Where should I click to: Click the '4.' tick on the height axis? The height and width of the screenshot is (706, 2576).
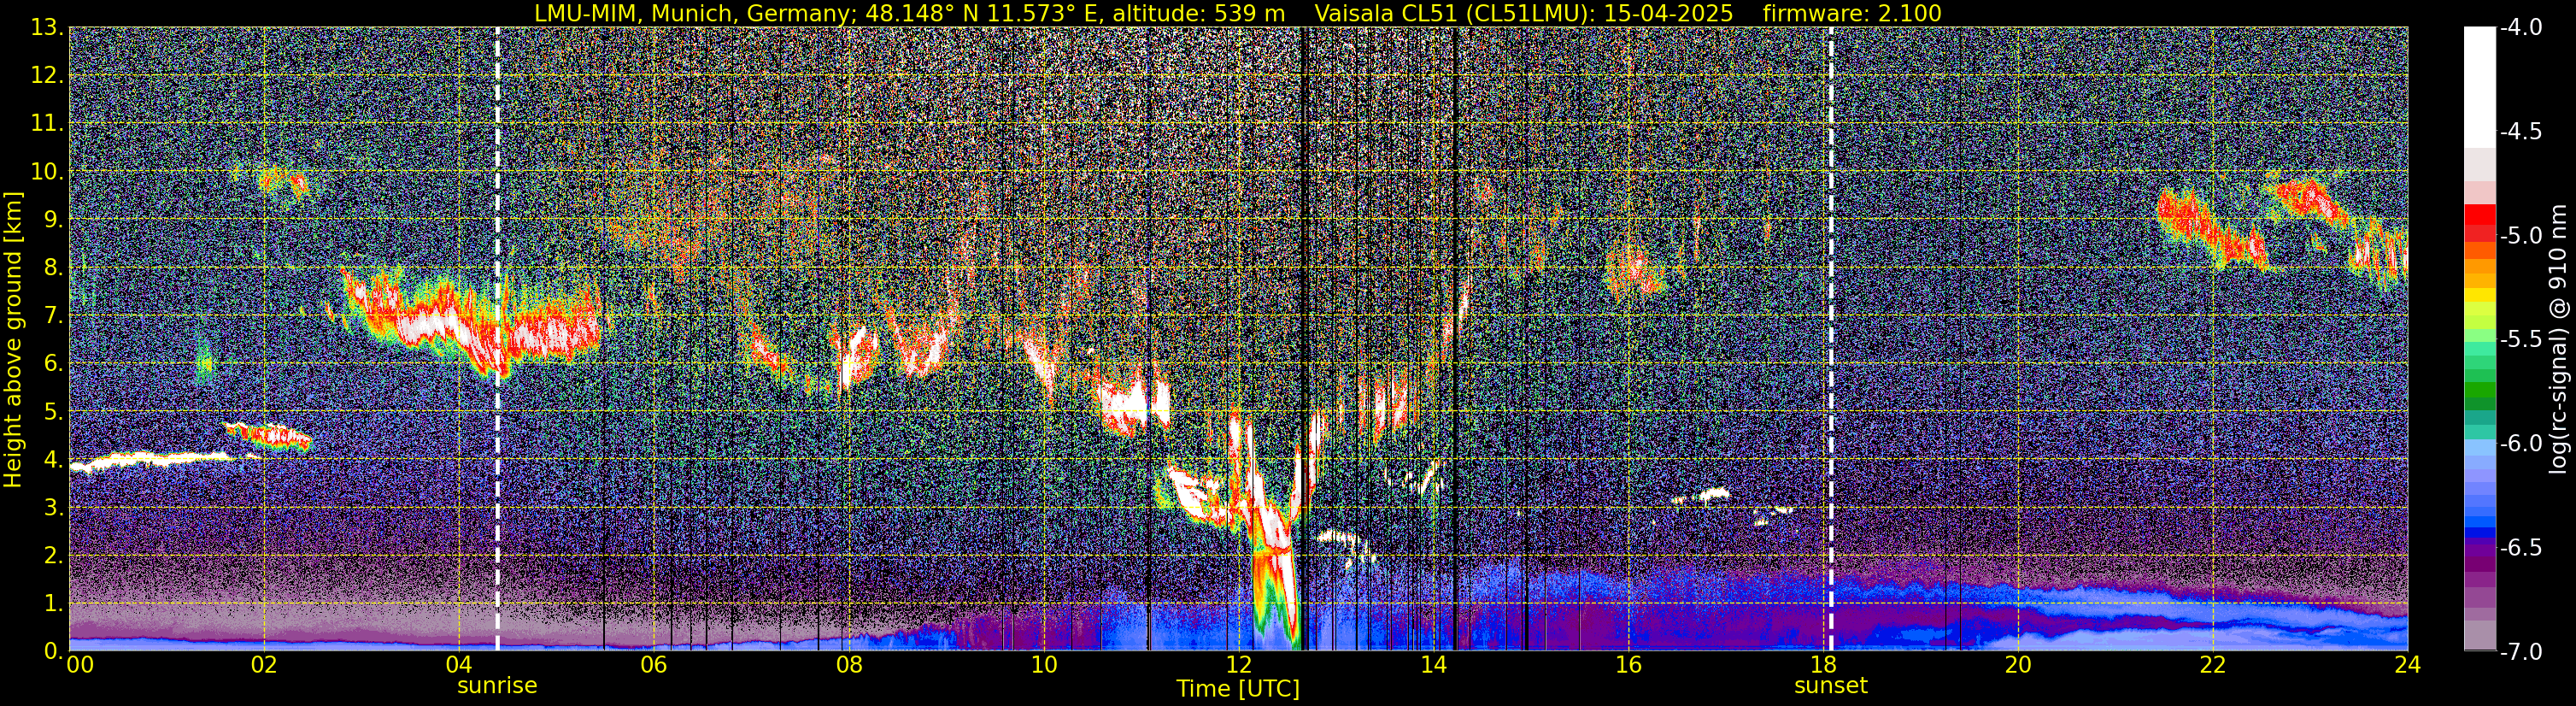(x=54, y=460)
